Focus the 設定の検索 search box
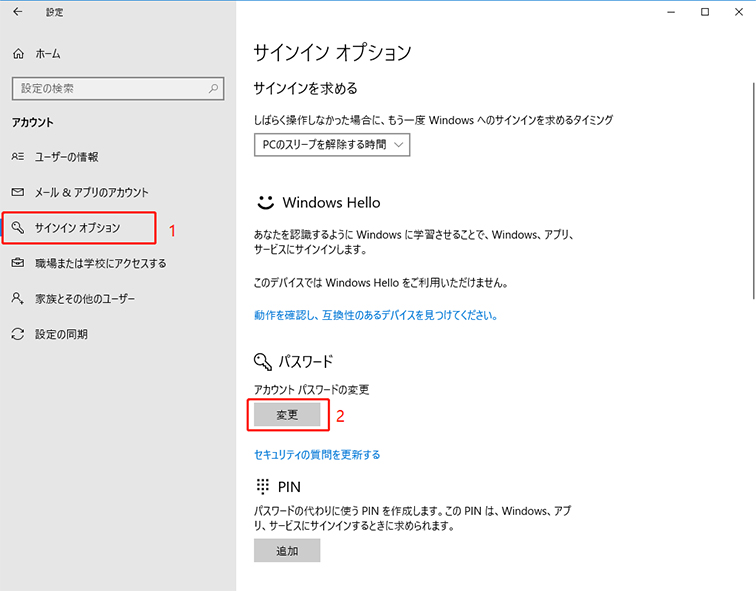This screenshot has width=756, height=591. point(118,89)
